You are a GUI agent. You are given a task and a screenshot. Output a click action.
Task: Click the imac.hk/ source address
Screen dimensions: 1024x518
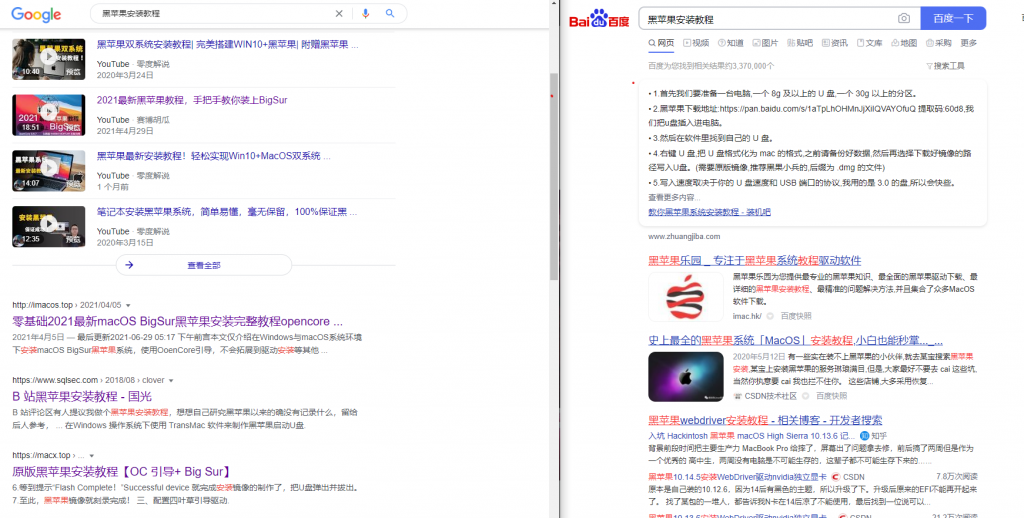(x=746, y=316)
